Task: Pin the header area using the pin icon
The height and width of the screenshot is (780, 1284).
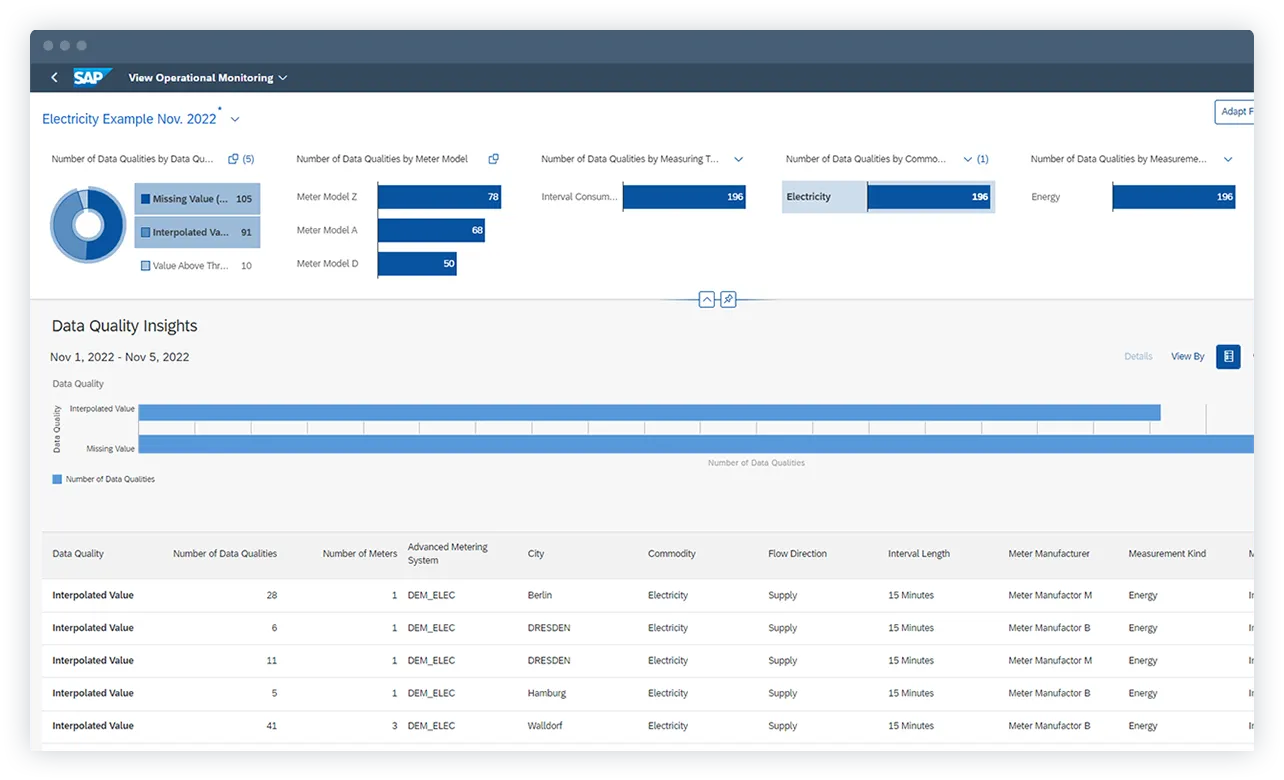Action: point(727,298)
